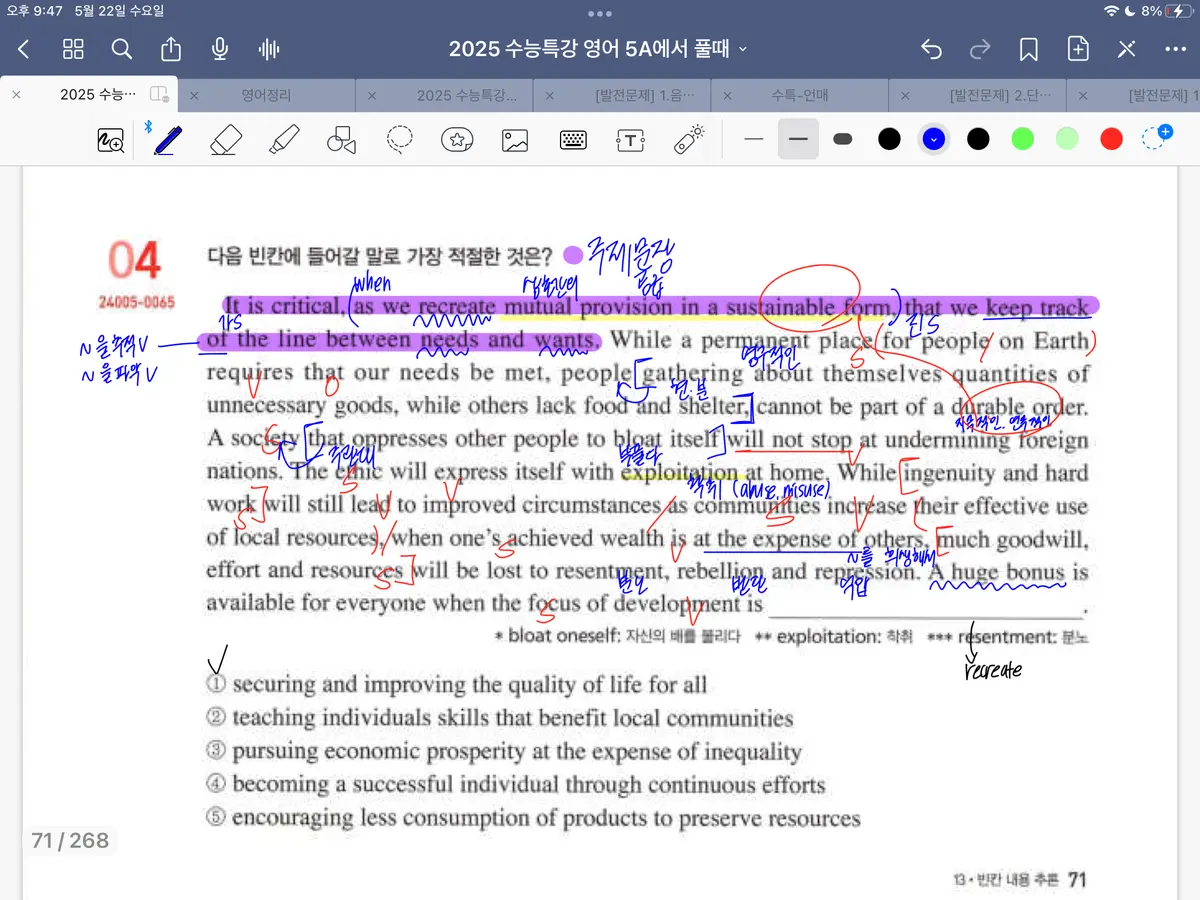Tap answer ⑤ encouraging less consumption
Viewport: 1200px width, 900px height.
pyautogui.click(x=533, y=818)
